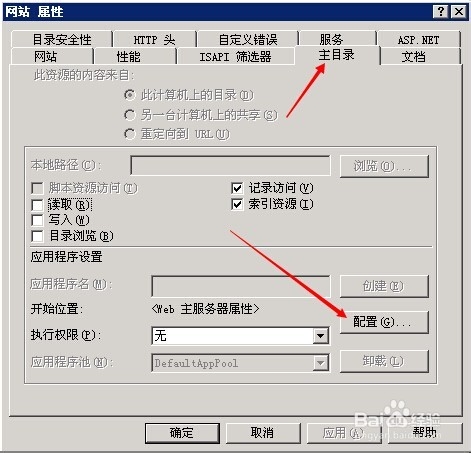The height and width of the screenshot is (453, 471).
Task: Close the 网站 属性 dialog
Action: pos(458,12)
